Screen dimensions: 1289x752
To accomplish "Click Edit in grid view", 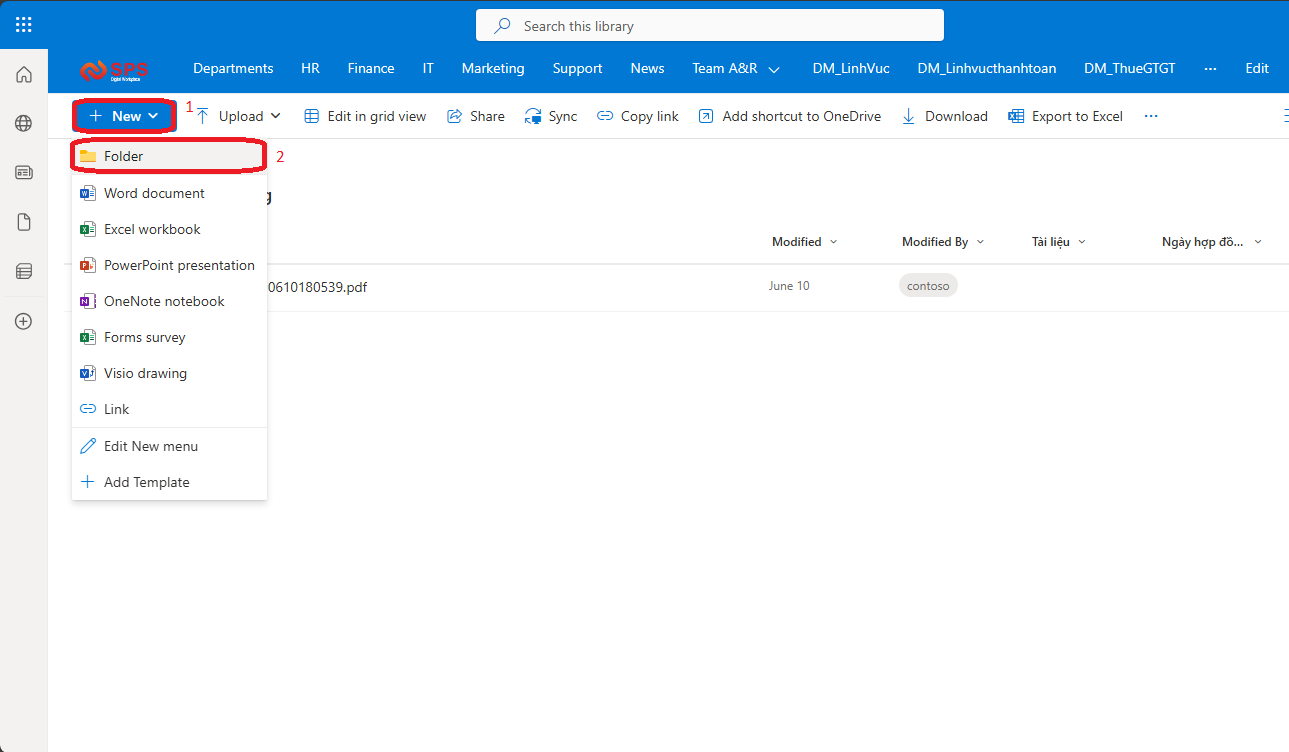I will 365,116.
